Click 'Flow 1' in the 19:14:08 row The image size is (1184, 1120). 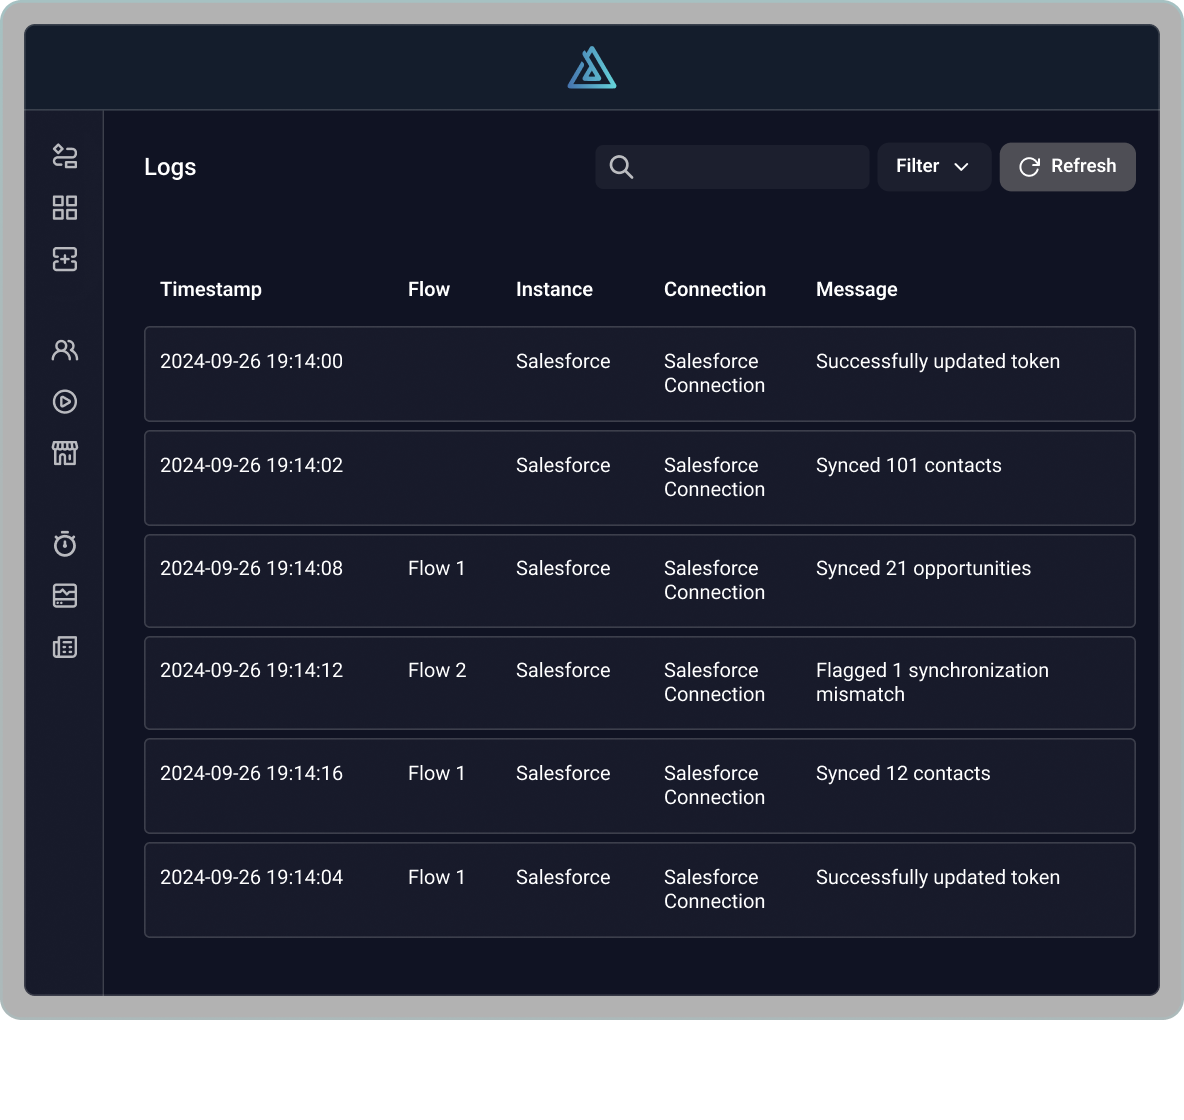pos(436,568)
